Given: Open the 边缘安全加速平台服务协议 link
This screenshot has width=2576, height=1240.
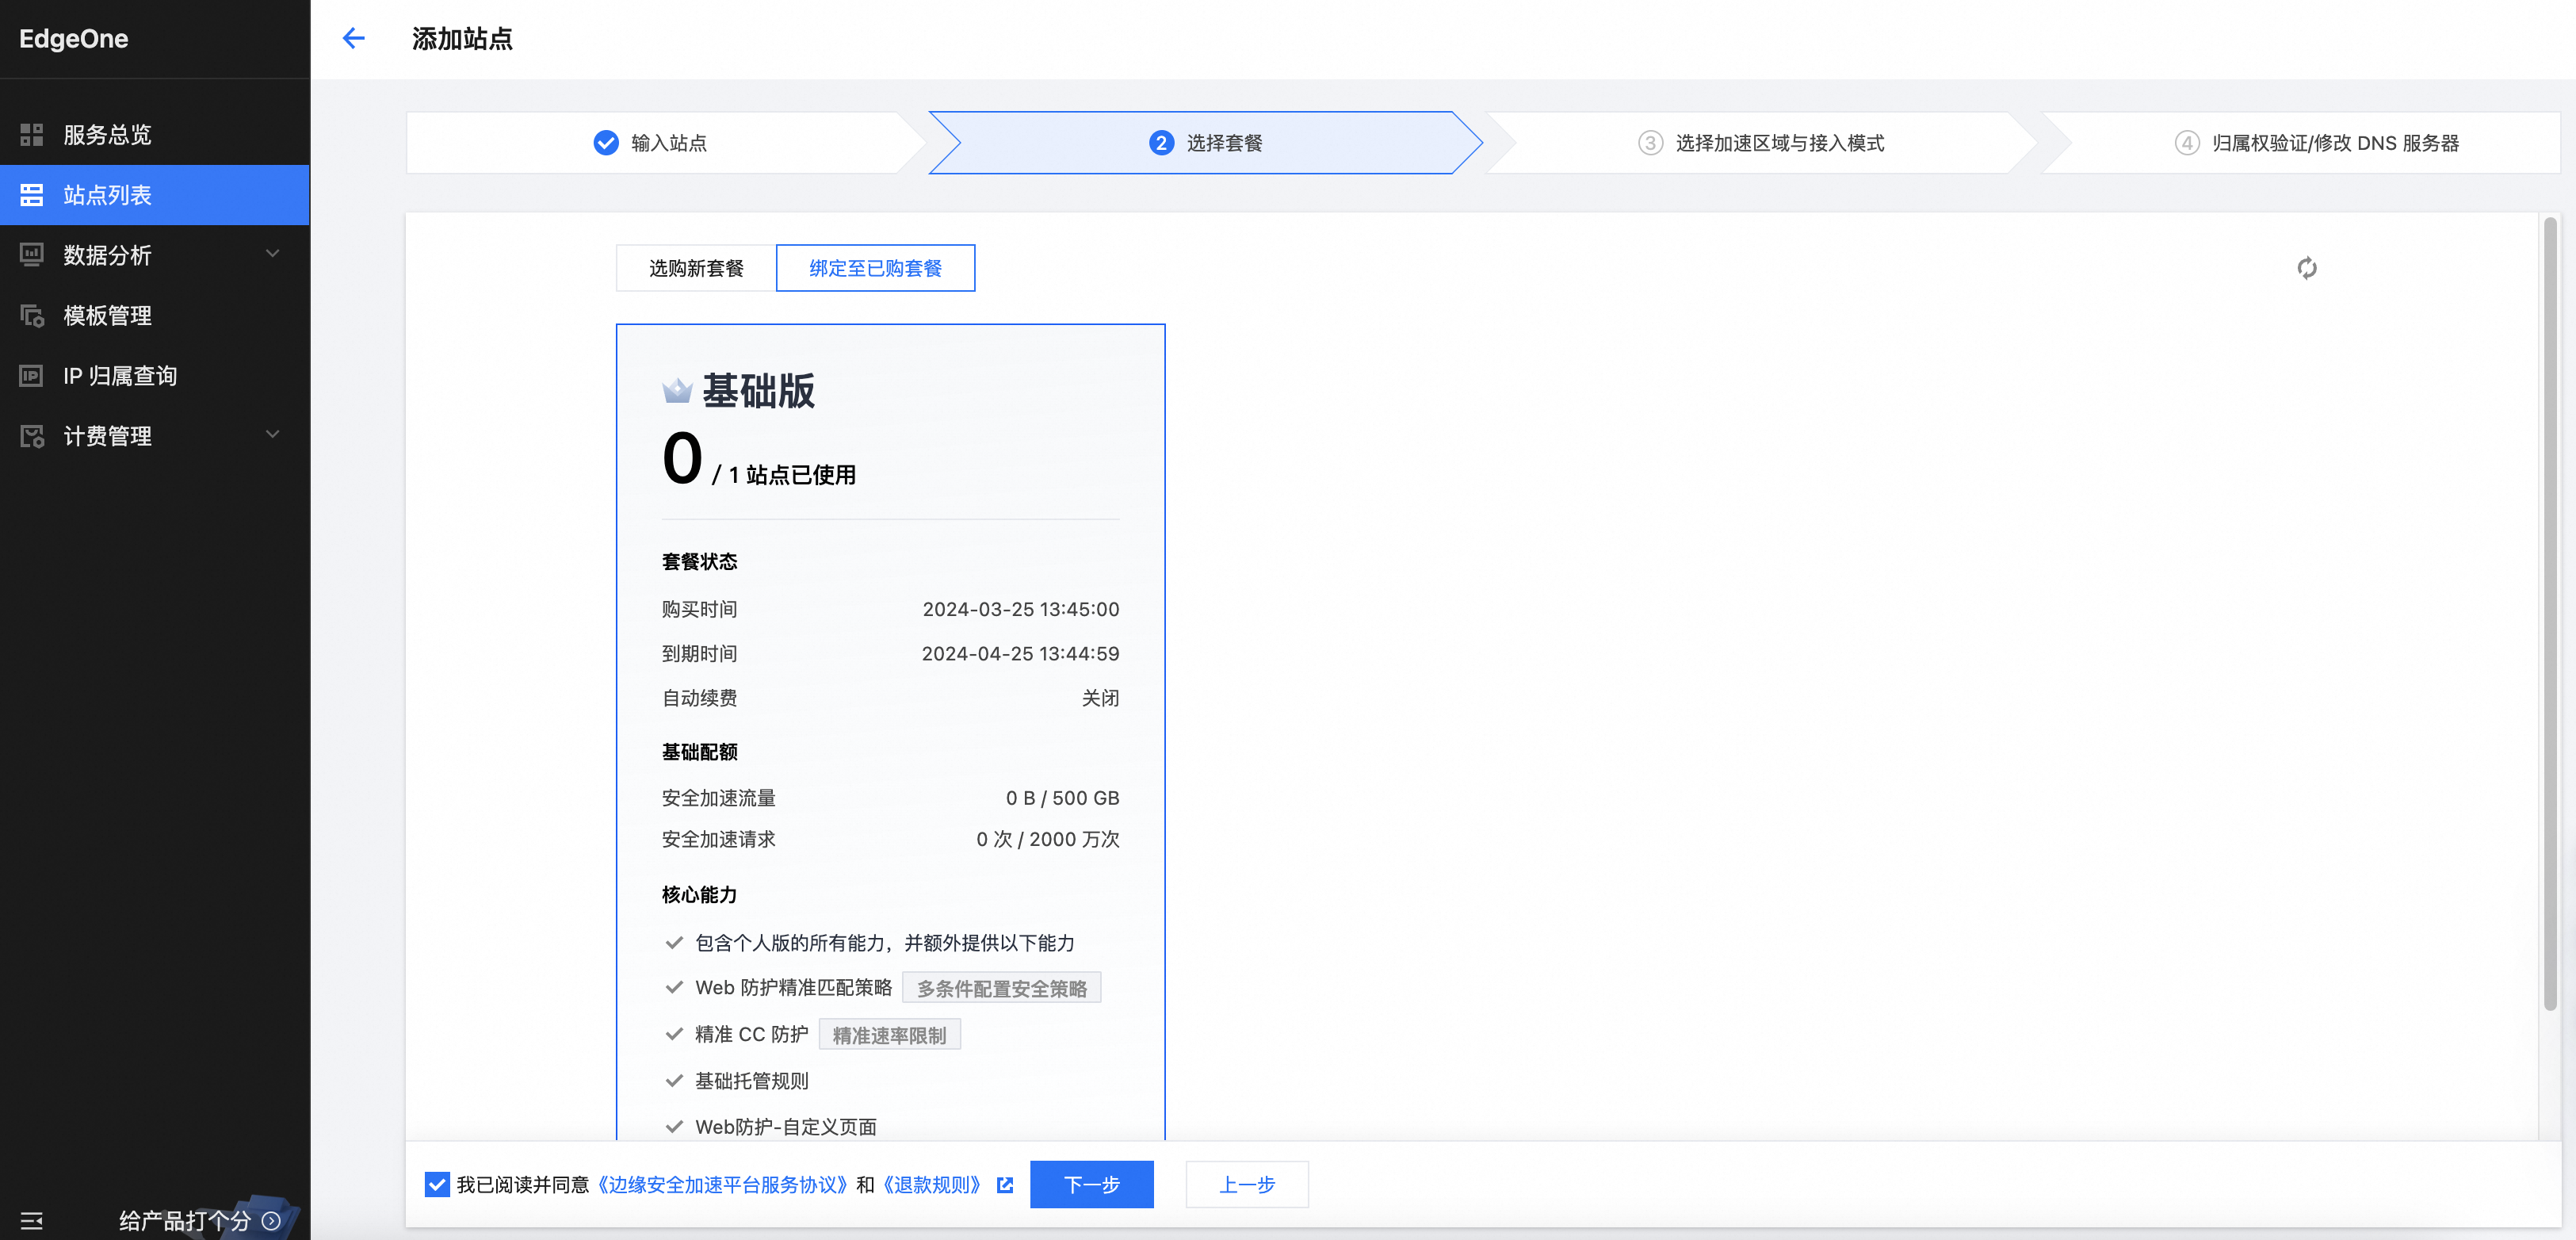Looking at the screenshot, I should point(722,1184).
